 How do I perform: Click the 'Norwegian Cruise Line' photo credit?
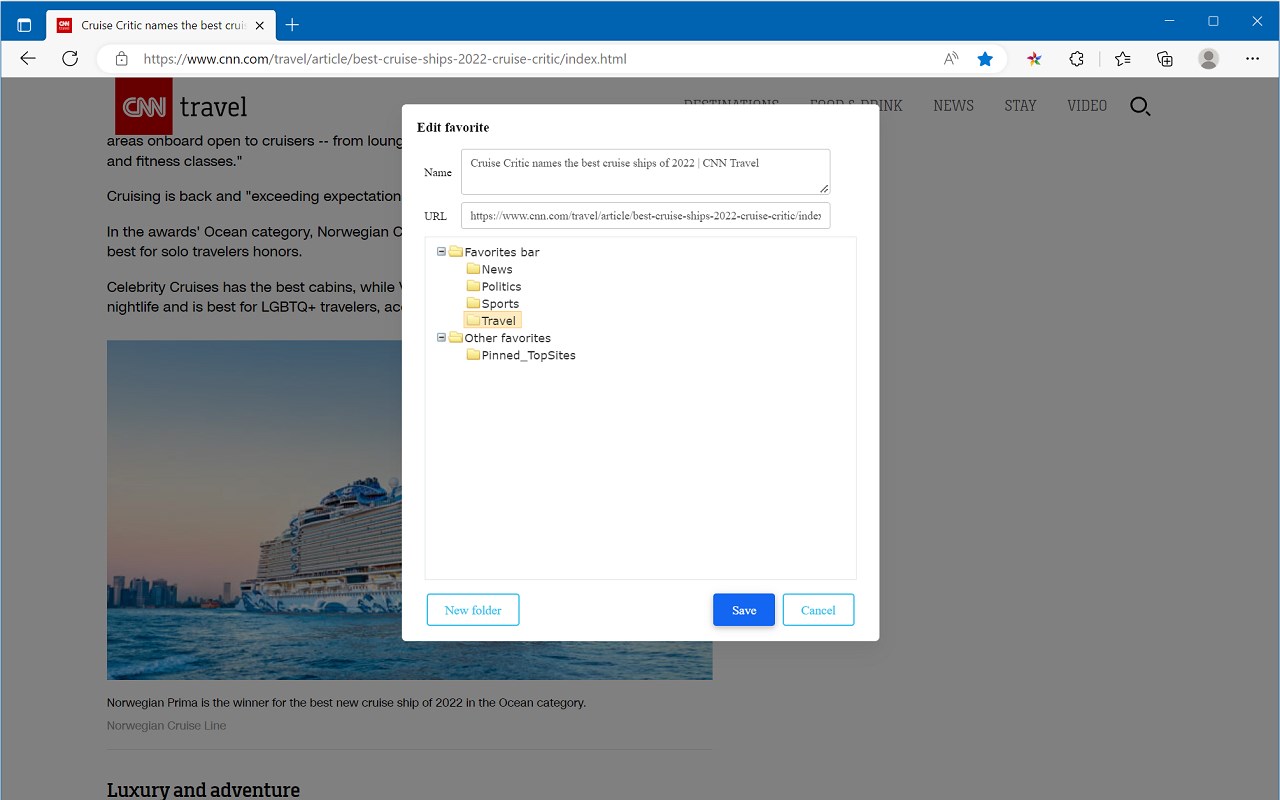tap(167, 726)
